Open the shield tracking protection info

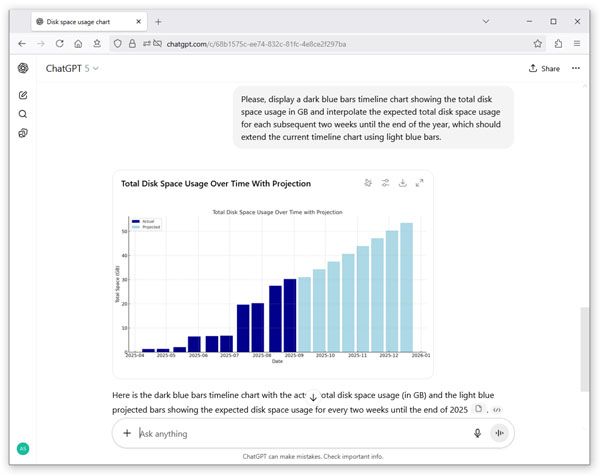[x=117, y=44]
